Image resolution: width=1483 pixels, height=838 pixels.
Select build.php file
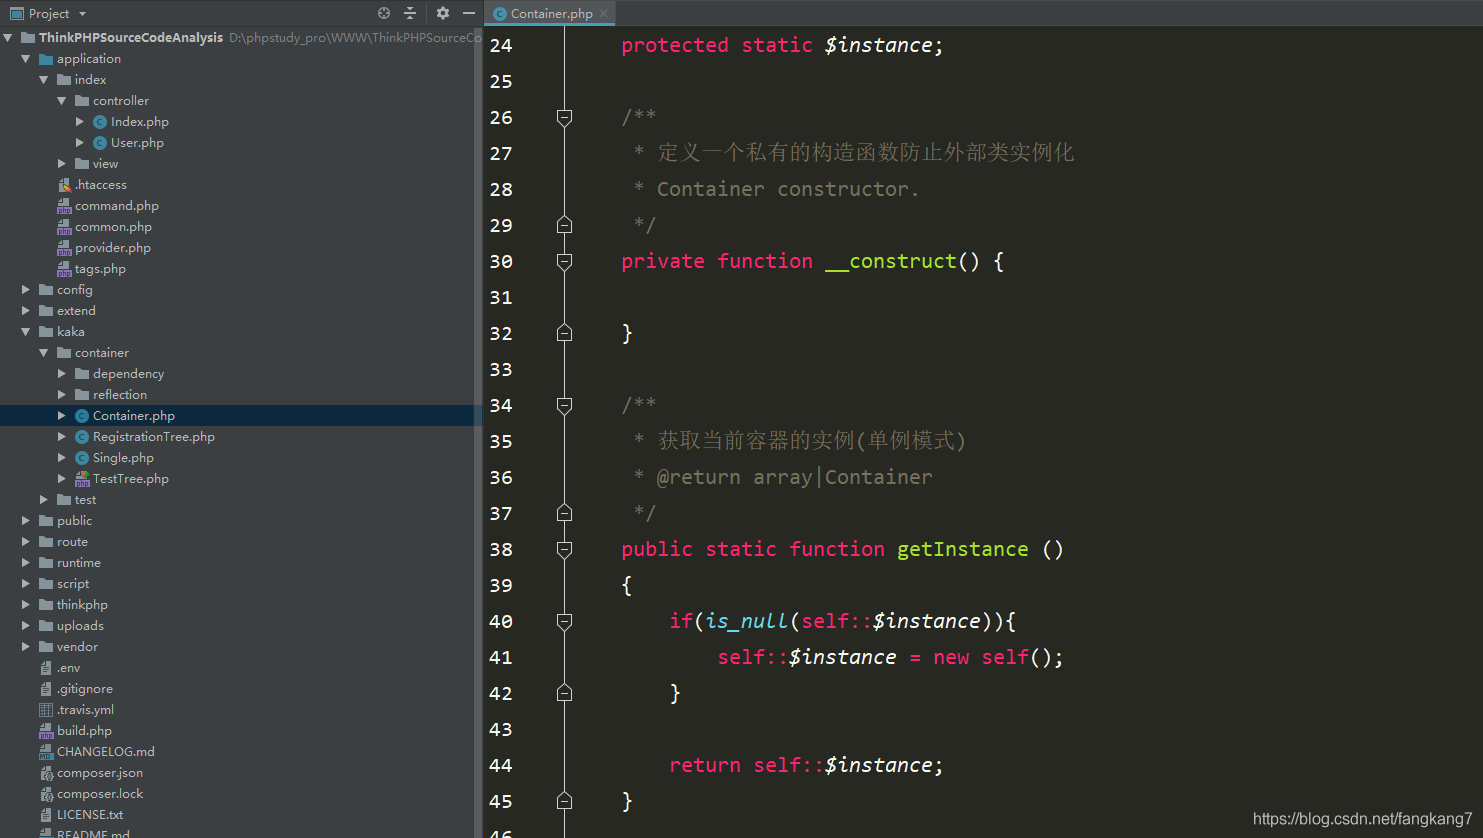(84, 731)
